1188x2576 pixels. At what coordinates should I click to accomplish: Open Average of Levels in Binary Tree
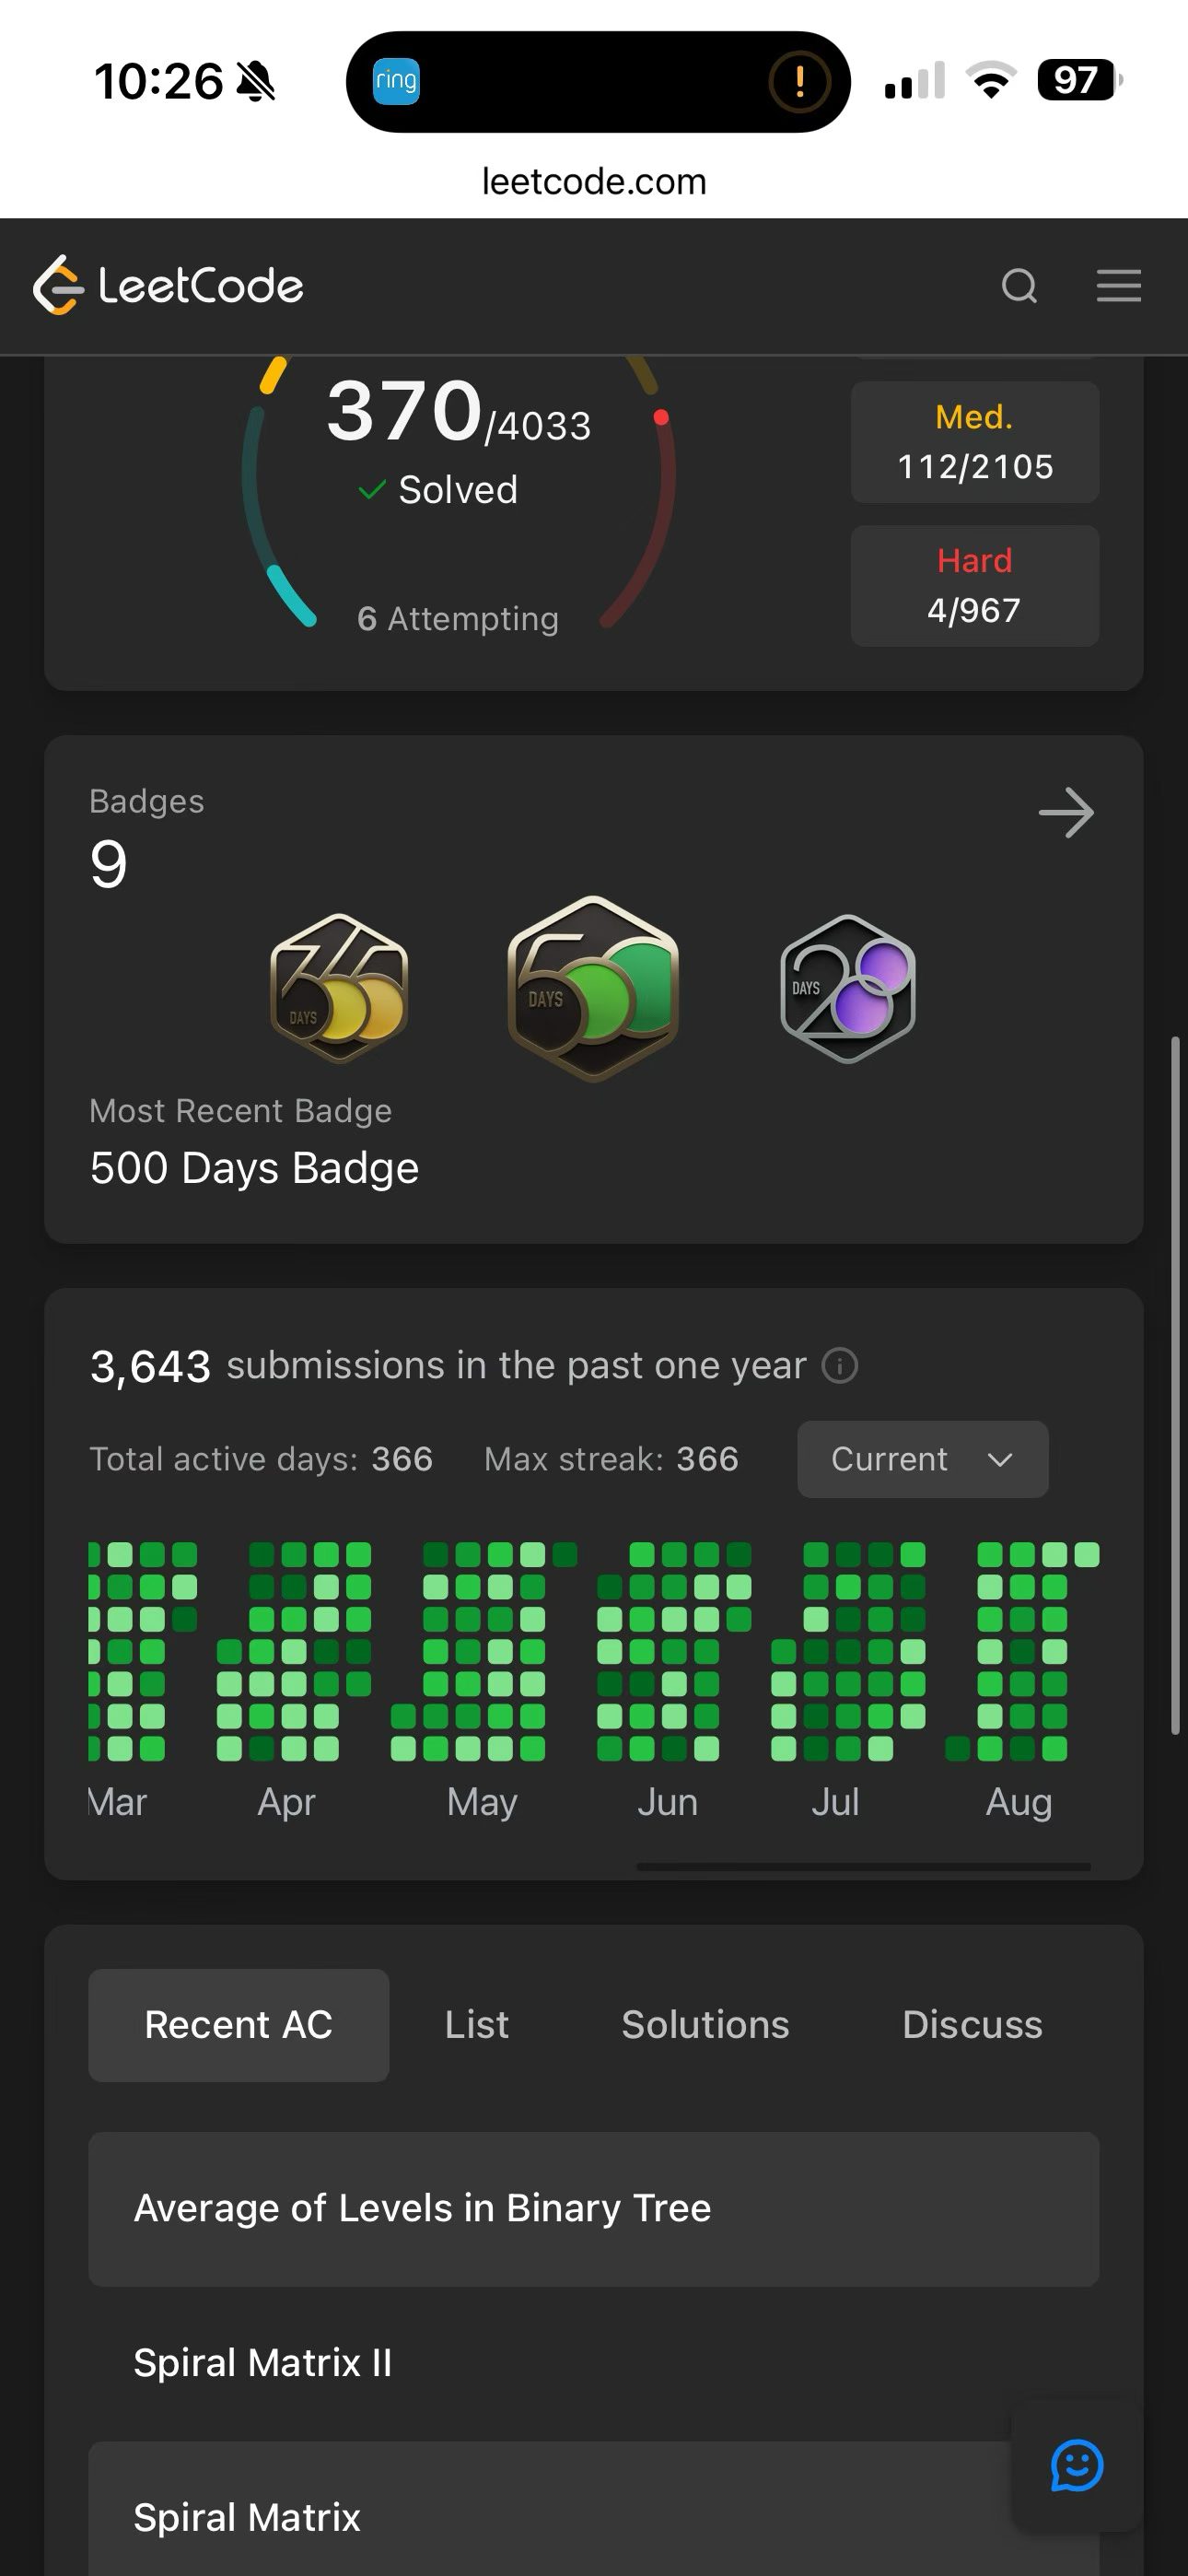click(x=593, y=2209)
